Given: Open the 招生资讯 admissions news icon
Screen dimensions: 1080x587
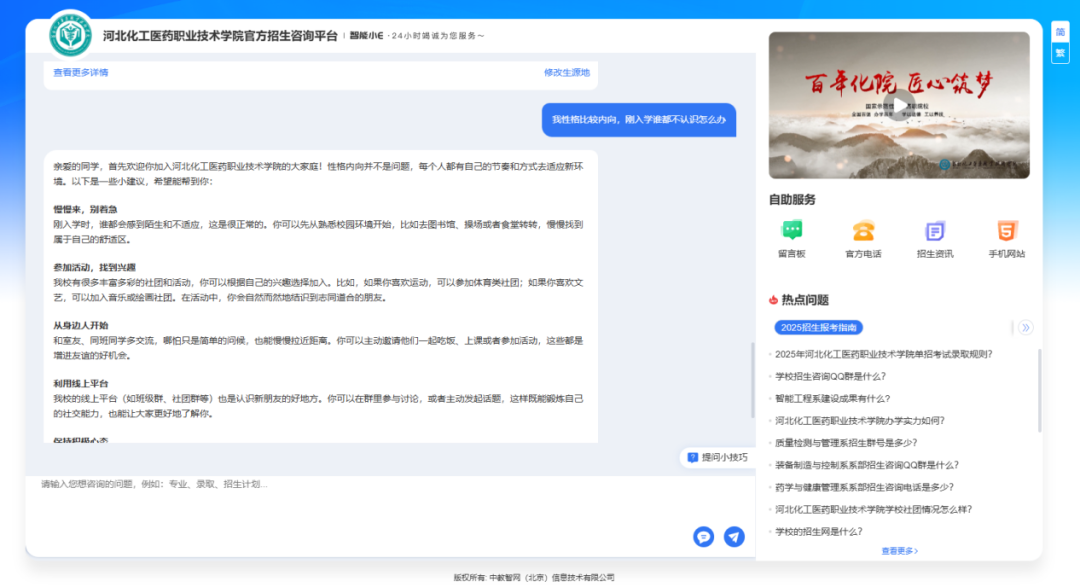Looking at the screenshot, I should [934, 231].
